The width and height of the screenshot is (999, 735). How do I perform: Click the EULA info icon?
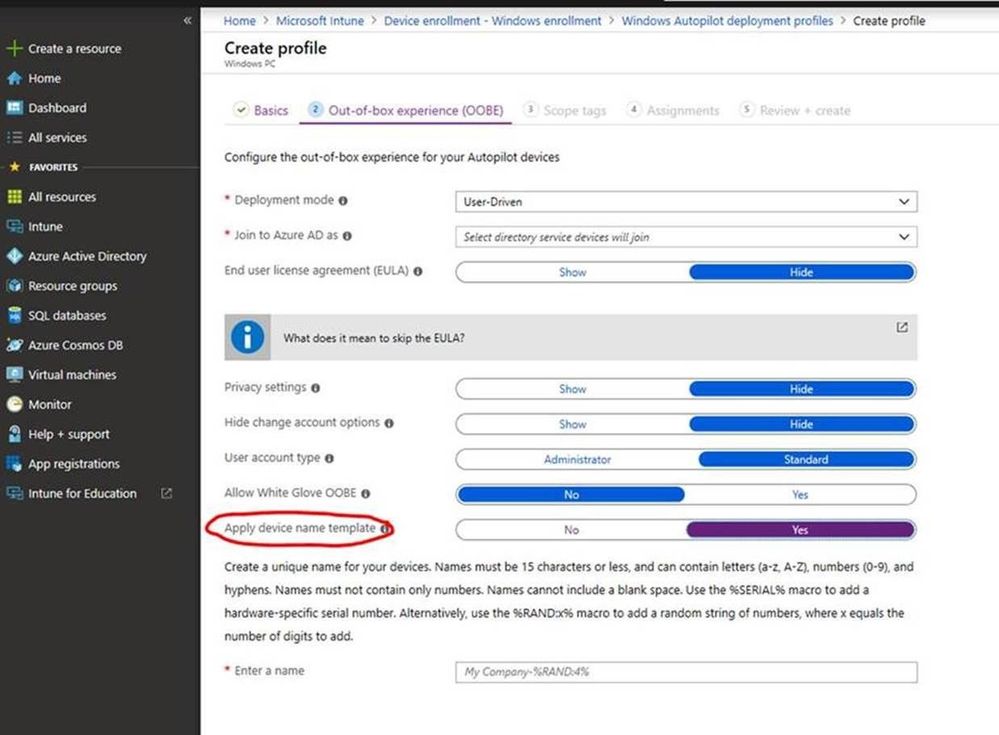click(x=418, y=271)
